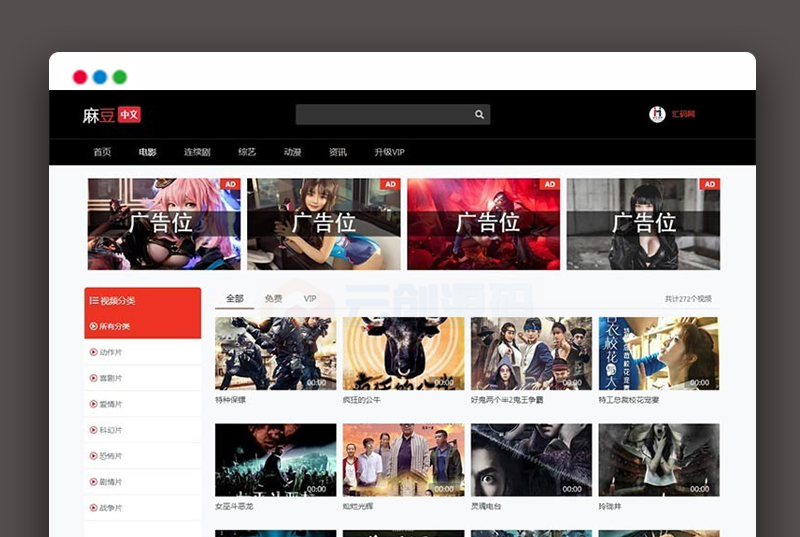Switch to the 免费 tab
Image resolution: width=800 pixels, height=537 pixels.
click(273, 298)
